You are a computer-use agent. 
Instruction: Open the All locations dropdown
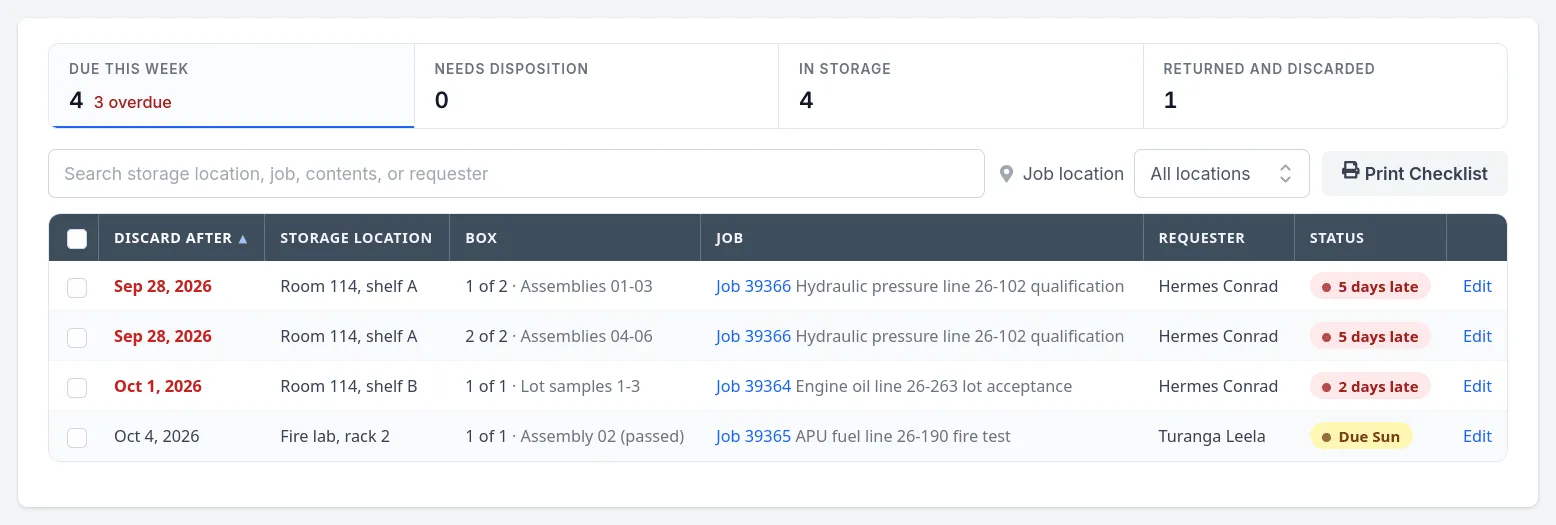tap(1221, 174)
